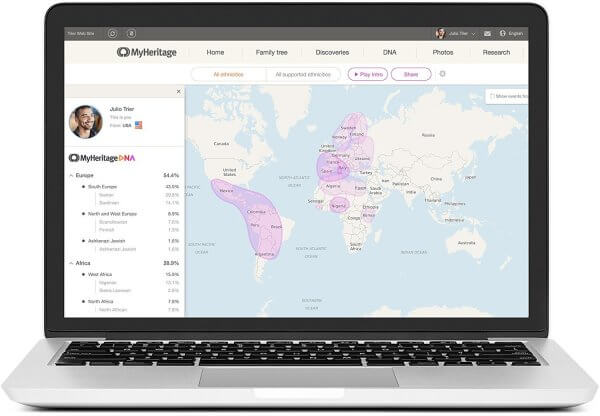Collapse the Europe ethnicity group
Screen dimensions: 600x416
point(71,175)
